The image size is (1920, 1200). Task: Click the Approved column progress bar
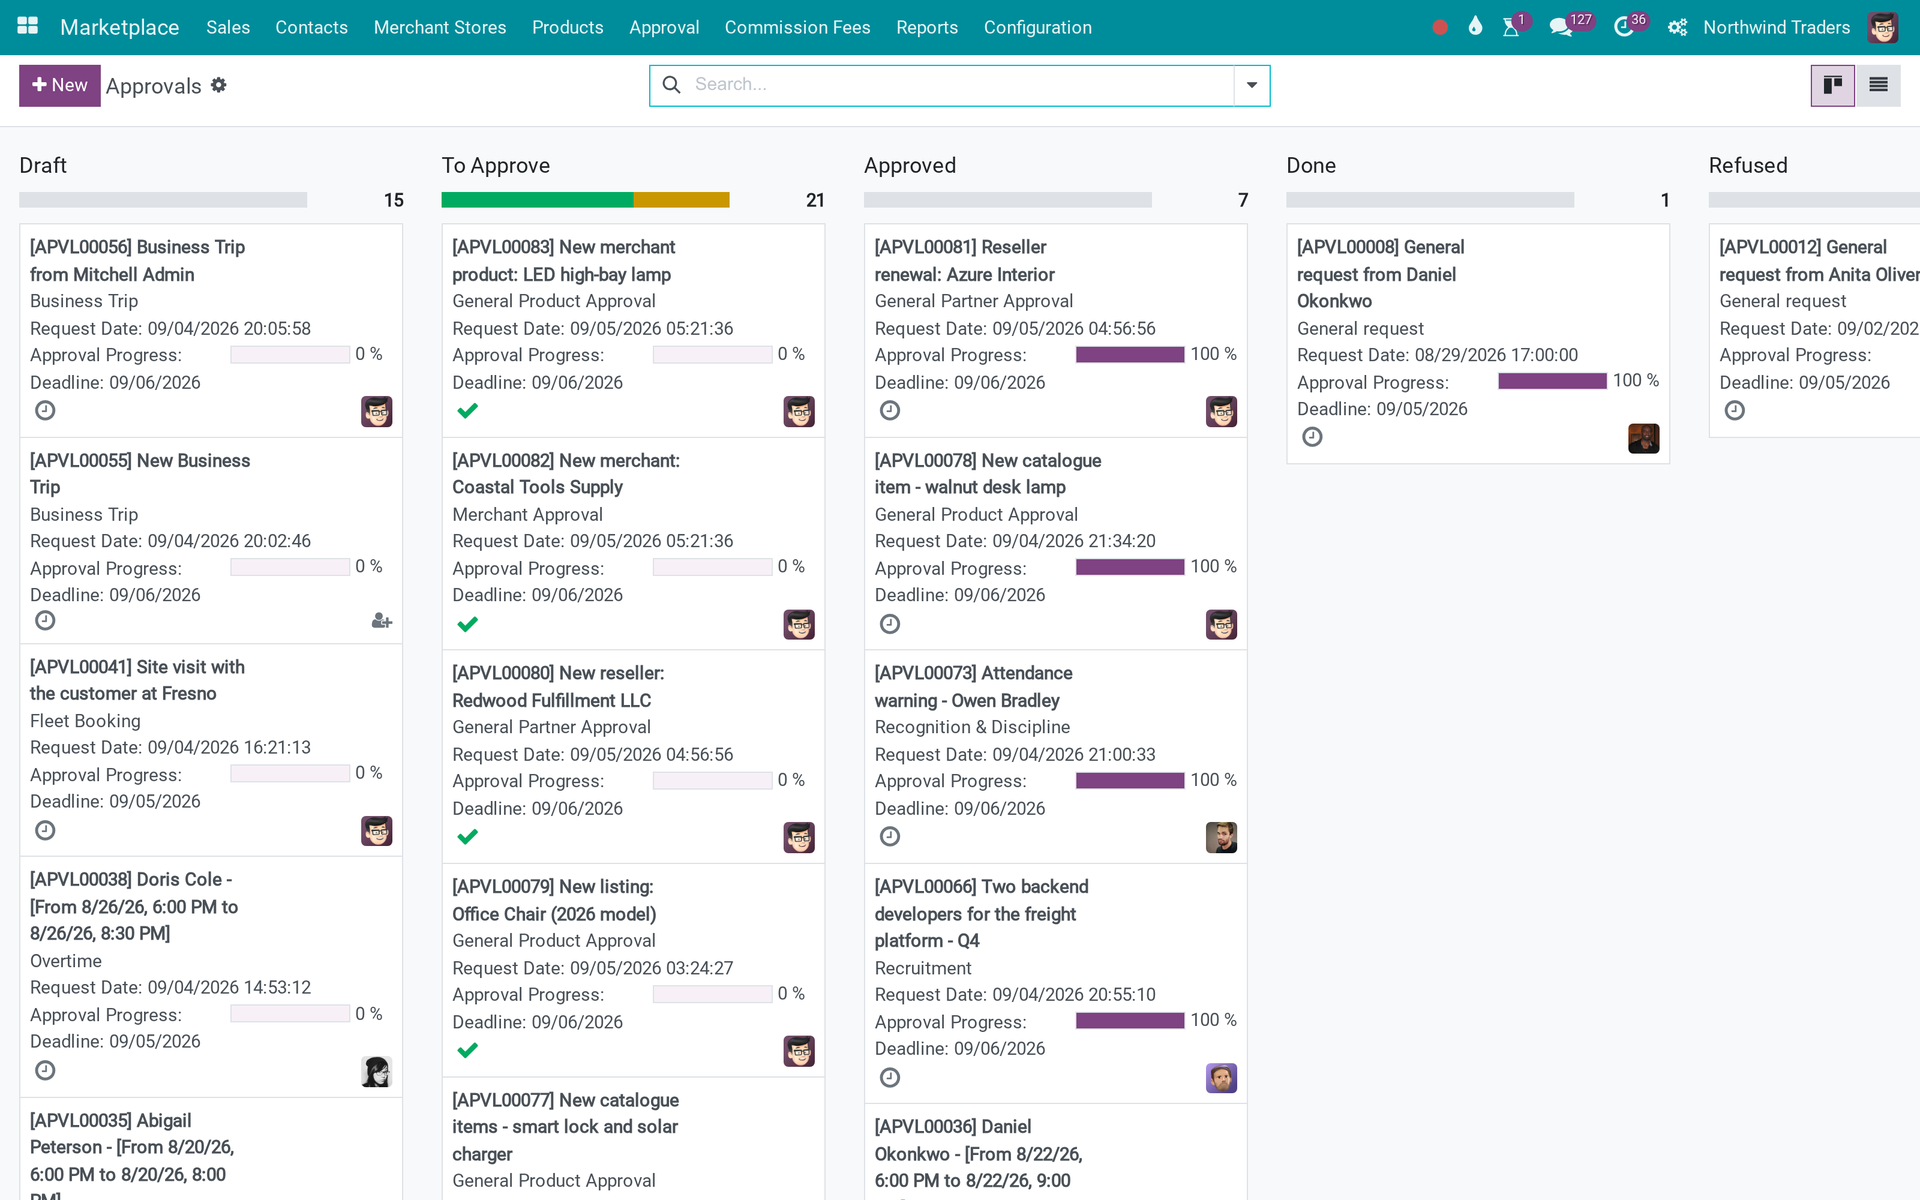(x=1008, y=200)
